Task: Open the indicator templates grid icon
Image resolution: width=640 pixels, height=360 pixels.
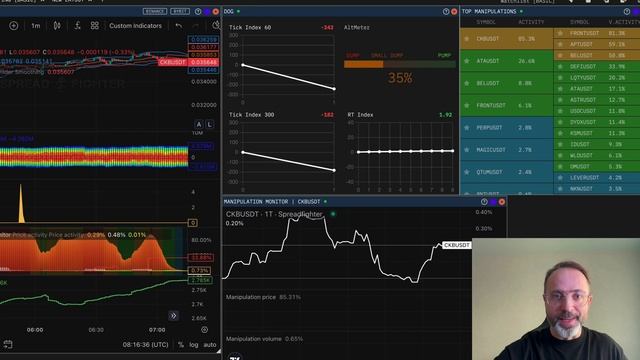Action: 94,26
